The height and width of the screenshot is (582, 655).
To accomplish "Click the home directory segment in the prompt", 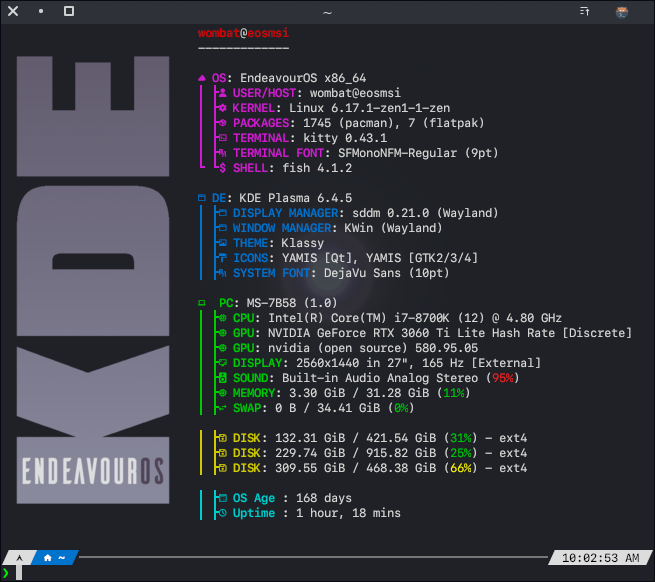I will (54, 556).
